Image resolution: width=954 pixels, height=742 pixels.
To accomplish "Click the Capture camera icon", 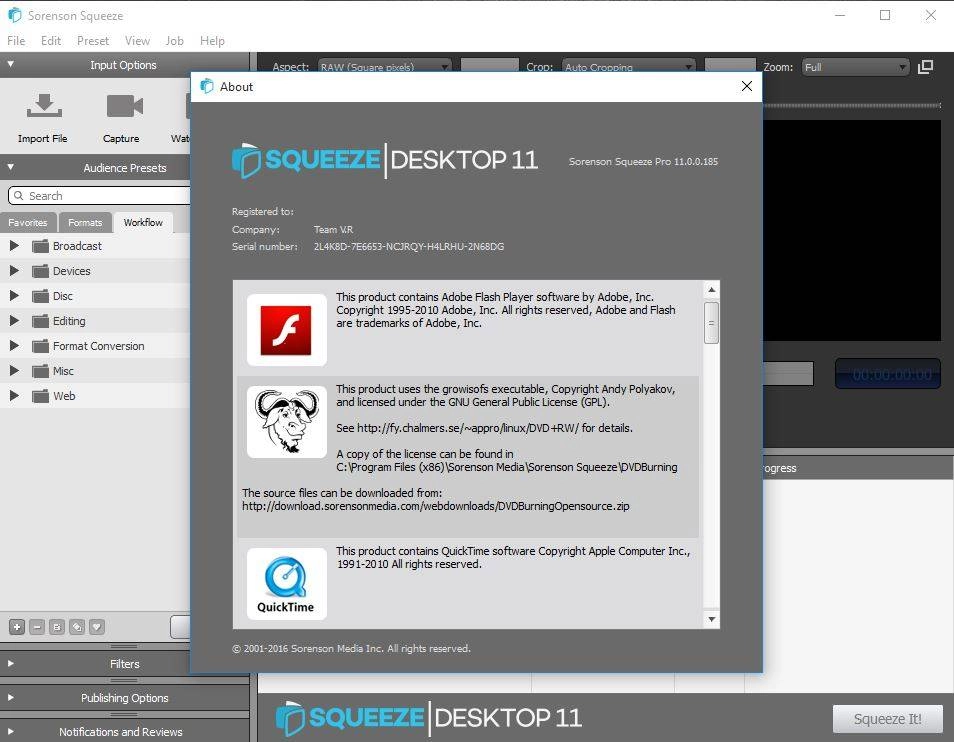I will click(124, 106).
